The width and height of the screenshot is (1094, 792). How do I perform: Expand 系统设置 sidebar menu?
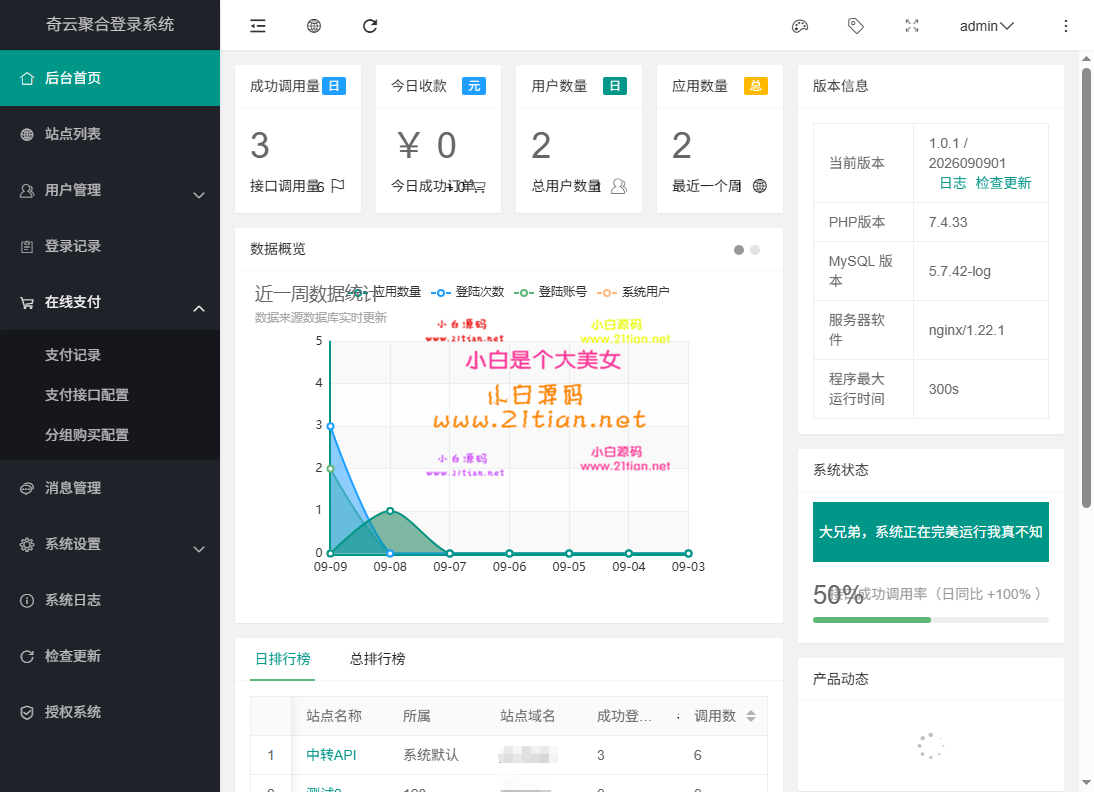(110, 544)
